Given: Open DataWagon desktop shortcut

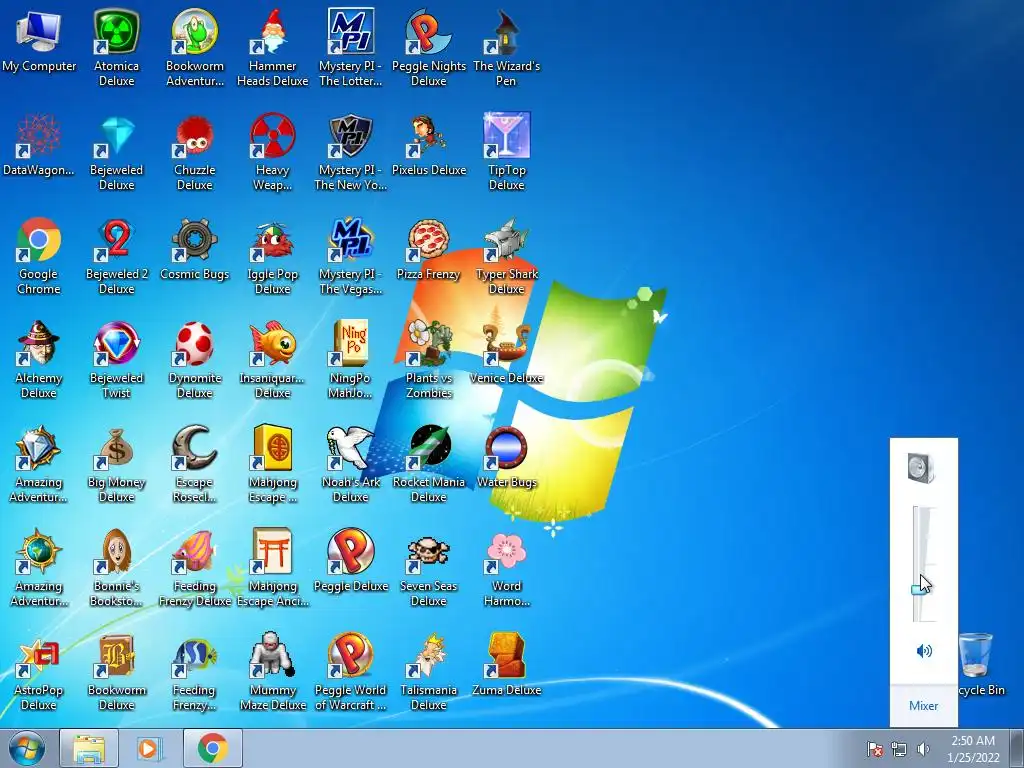Looking at the screenshot, I should point(39,145).
